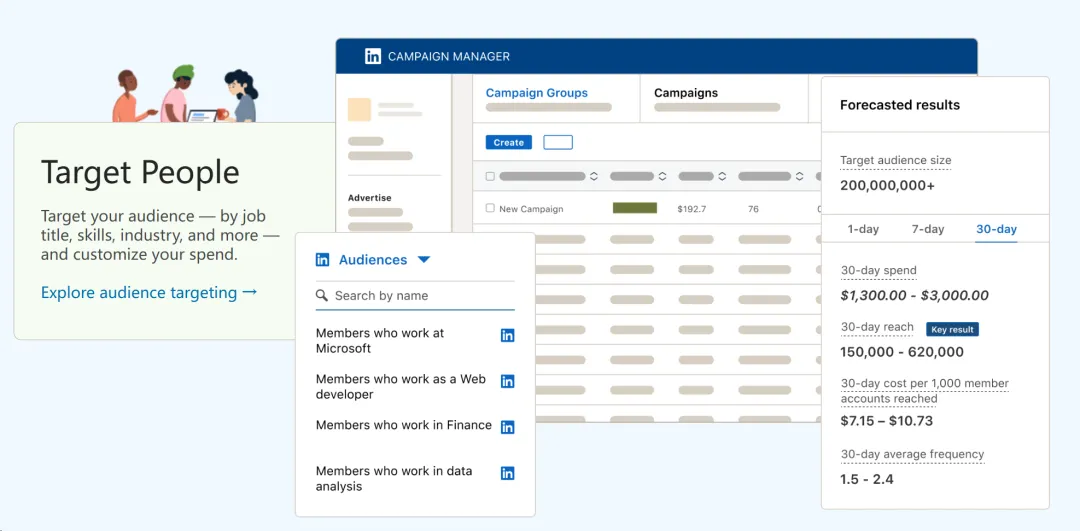
Task: Click the LinkedIn icon beside Audiences heading
Action: 322,260
